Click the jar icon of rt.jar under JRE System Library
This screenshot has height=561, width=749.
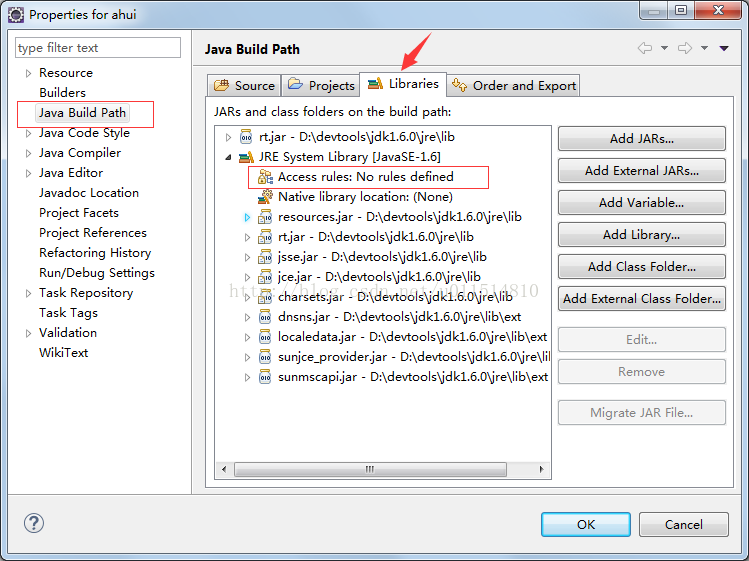click(265, 237)
